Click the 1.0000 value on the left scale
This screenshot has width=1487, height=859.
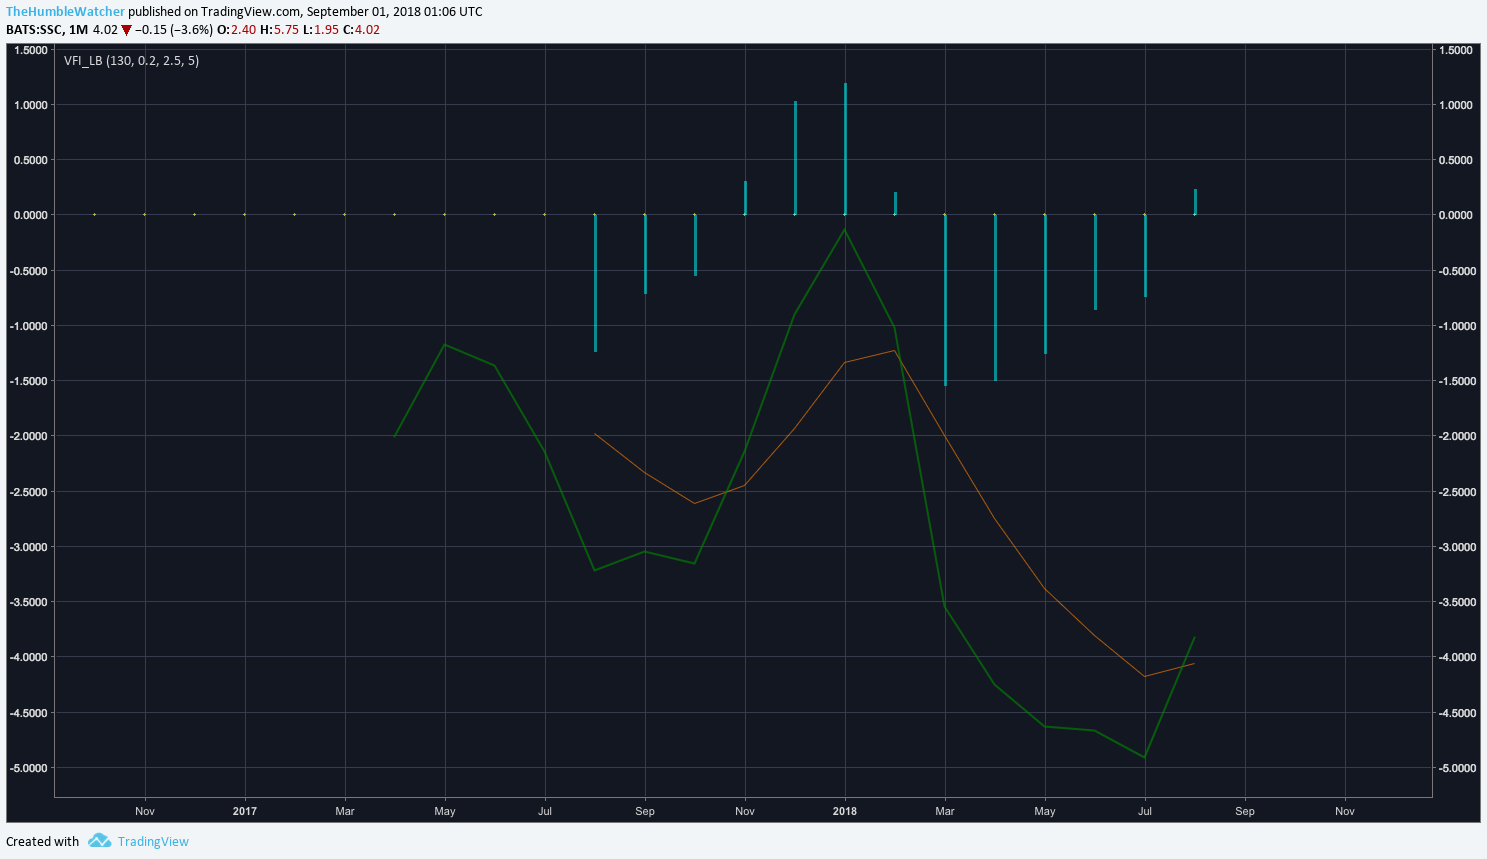(32, 105)
